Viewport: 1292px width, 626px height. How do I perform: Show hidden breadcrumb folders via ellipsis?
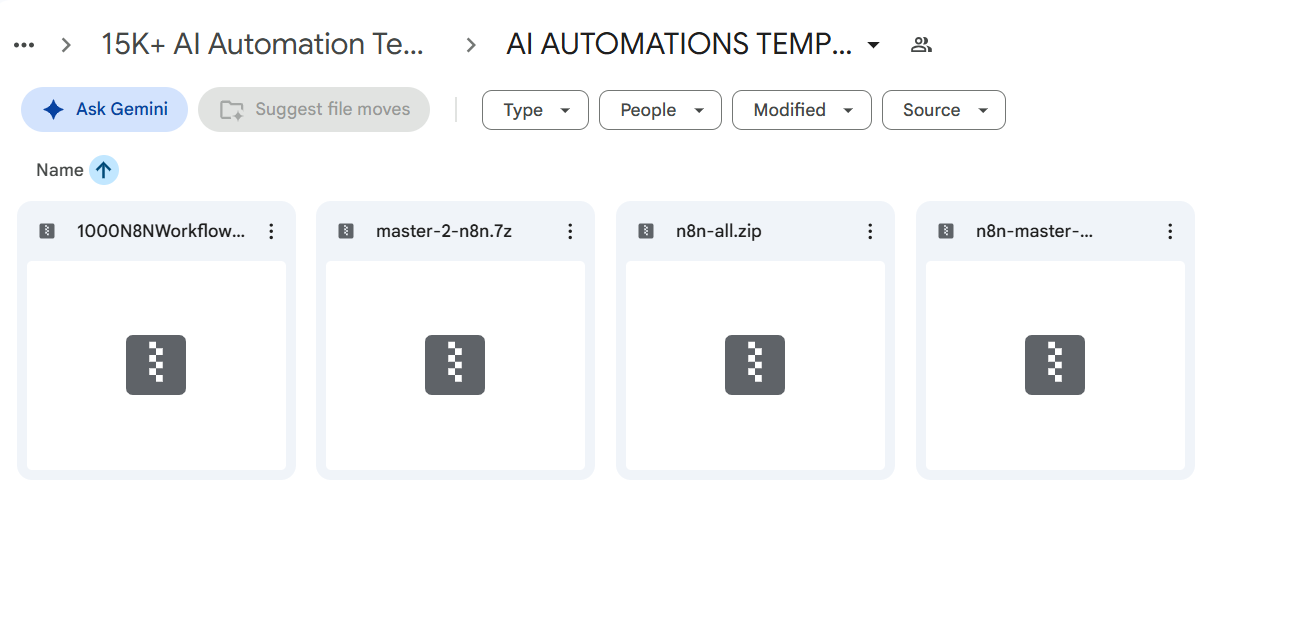24,45
